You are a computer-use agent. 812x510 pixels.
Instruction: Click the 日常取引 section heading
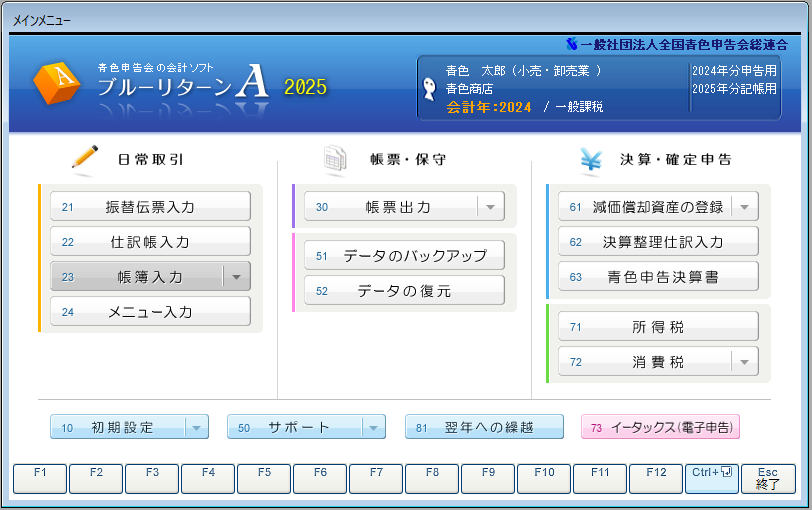(151, 159)
